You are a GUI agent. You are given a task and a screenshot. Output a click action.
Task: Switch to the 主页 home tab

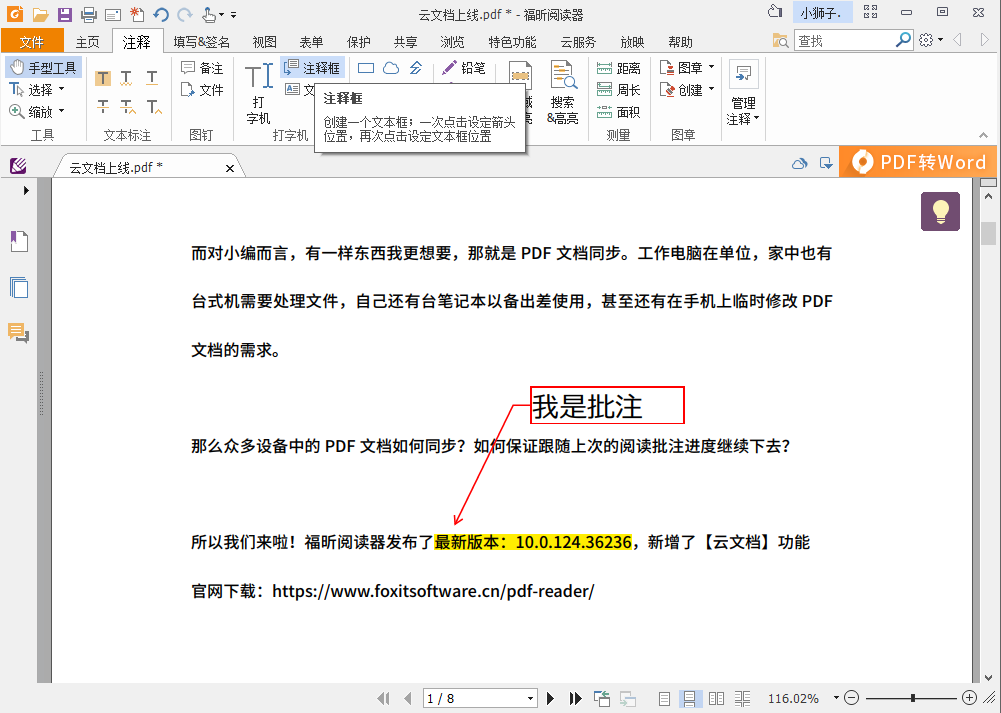click(87, 42)
